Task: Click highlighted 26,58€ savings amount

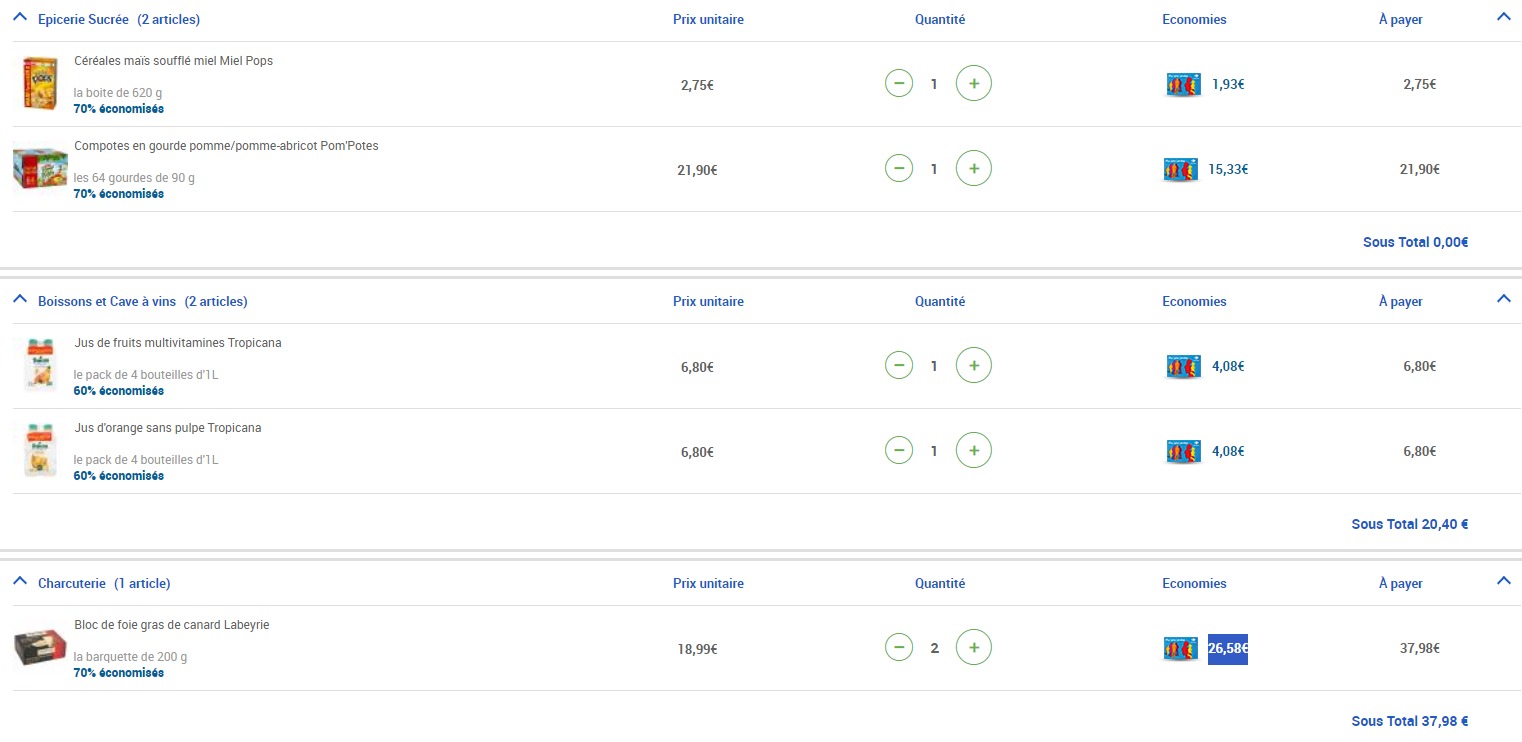Action: [1228, 649]
